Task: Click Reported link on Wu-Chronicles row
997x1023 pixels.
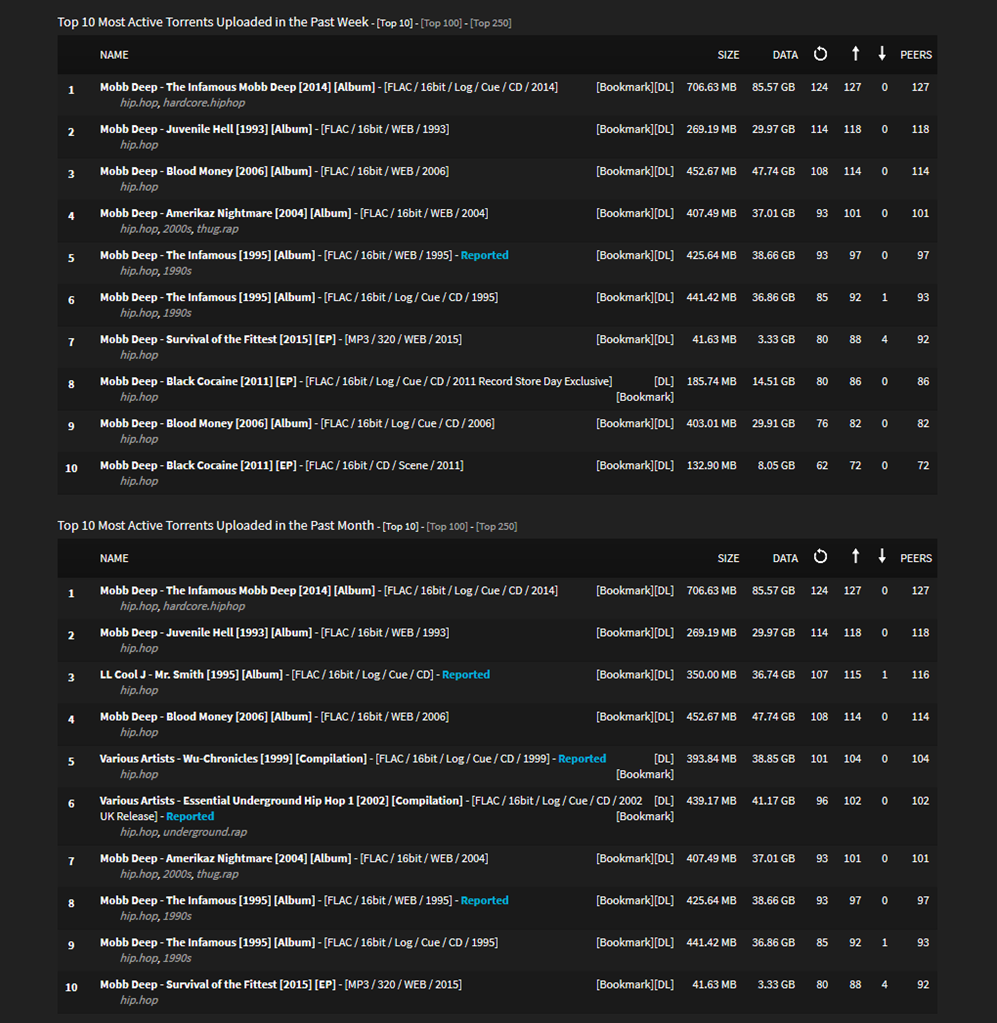Action: tap(582, 759)
